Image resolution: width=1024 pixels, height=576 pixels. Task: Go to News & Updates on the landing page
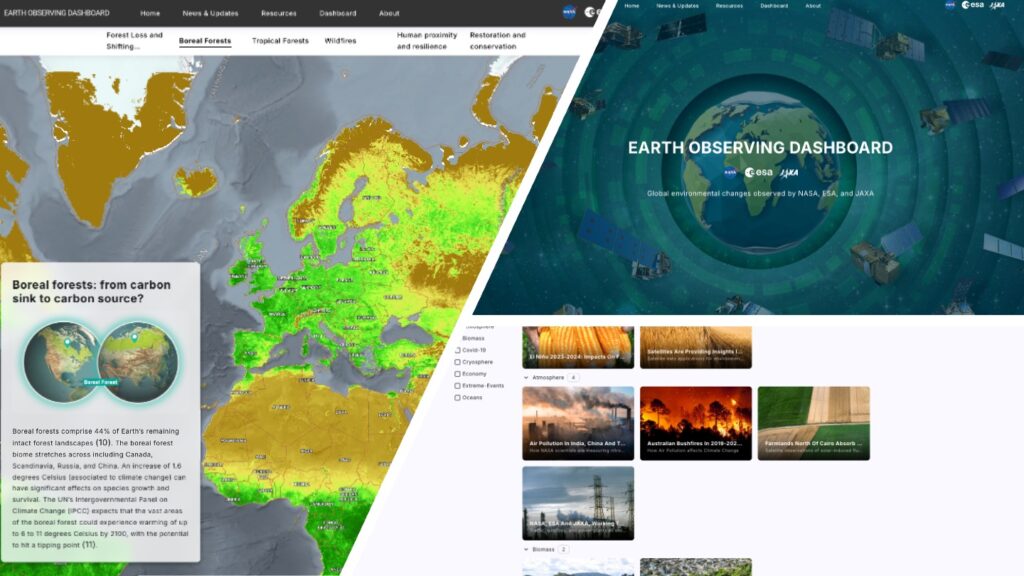point(677,6)
